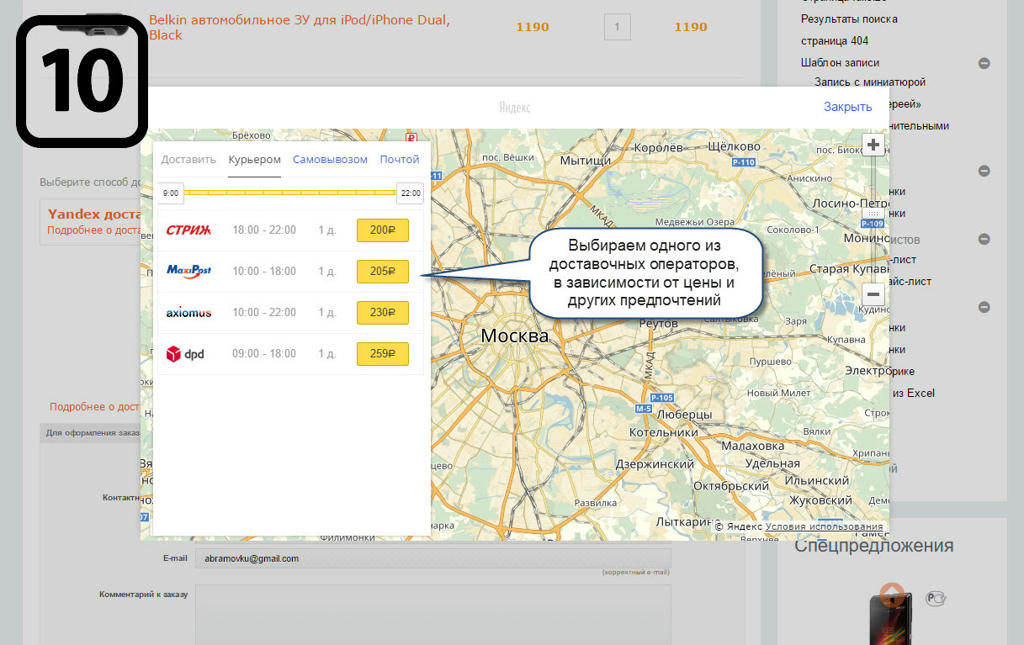This screenshot has width=1024, height=645.
Task: Click the orange scroll-to-top arrow icon
Action: [891, 595]
